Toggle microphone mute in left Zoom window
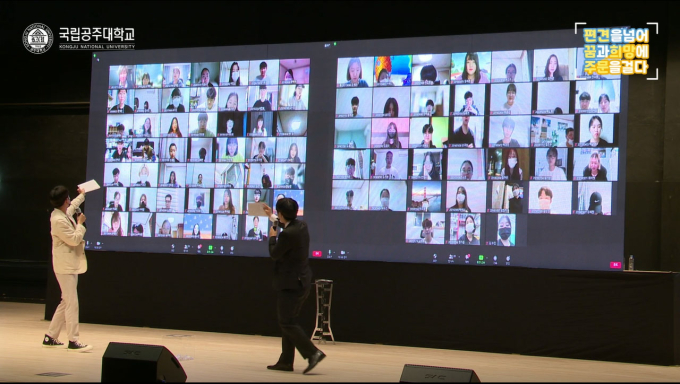 click(87, 245)
